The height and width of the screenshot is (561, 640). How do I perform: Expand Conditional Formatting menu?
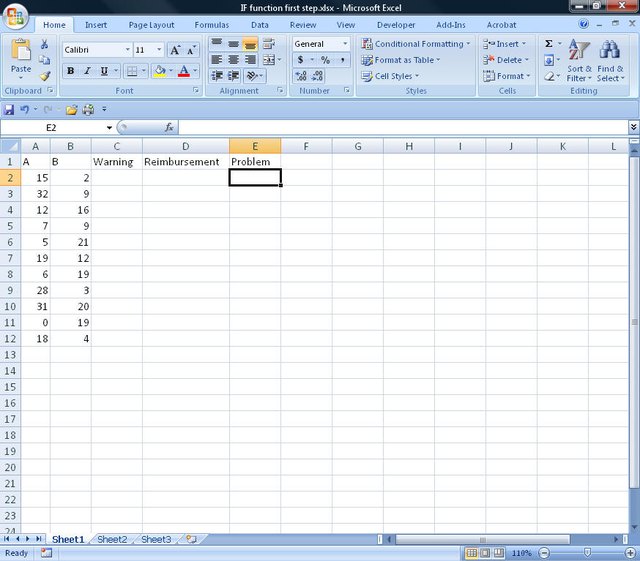pyautogui.click(x=416, y=44)
